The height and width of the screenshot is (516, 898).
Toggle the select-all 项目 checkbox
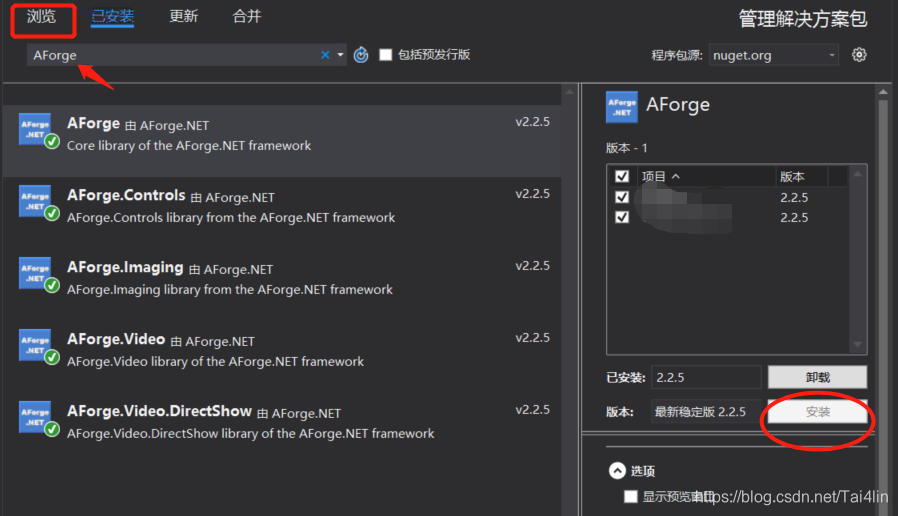(622, 176)
